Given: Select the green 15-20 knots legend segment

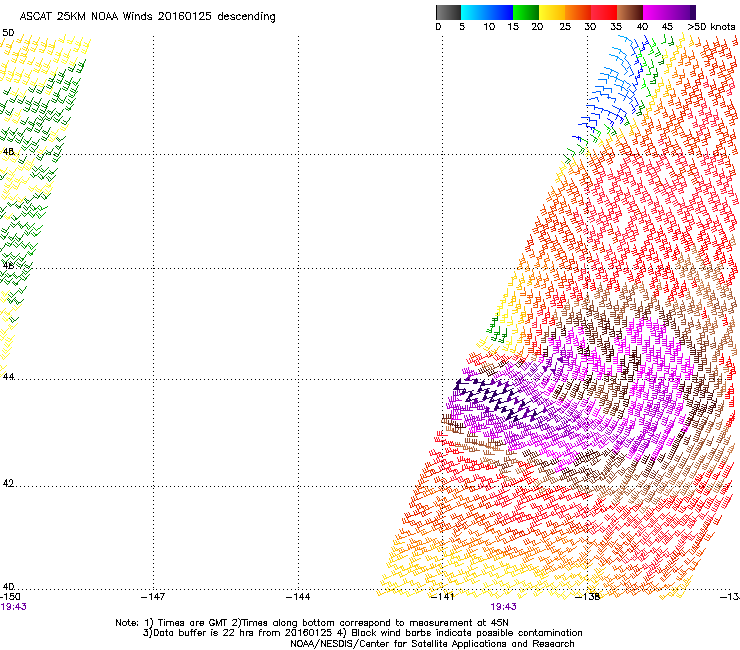Looking at the screenshot, I should click(x=526, y=12).
